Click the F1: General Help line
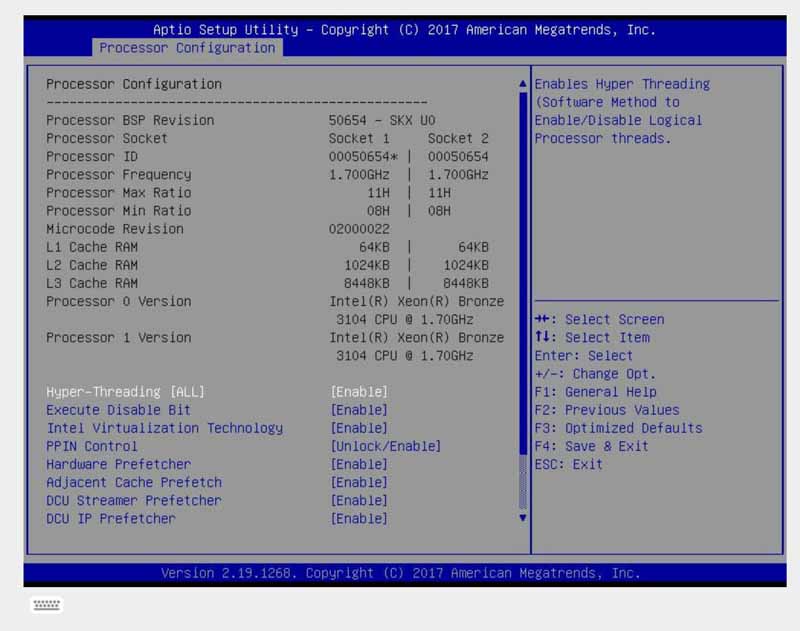 point(595,392)
